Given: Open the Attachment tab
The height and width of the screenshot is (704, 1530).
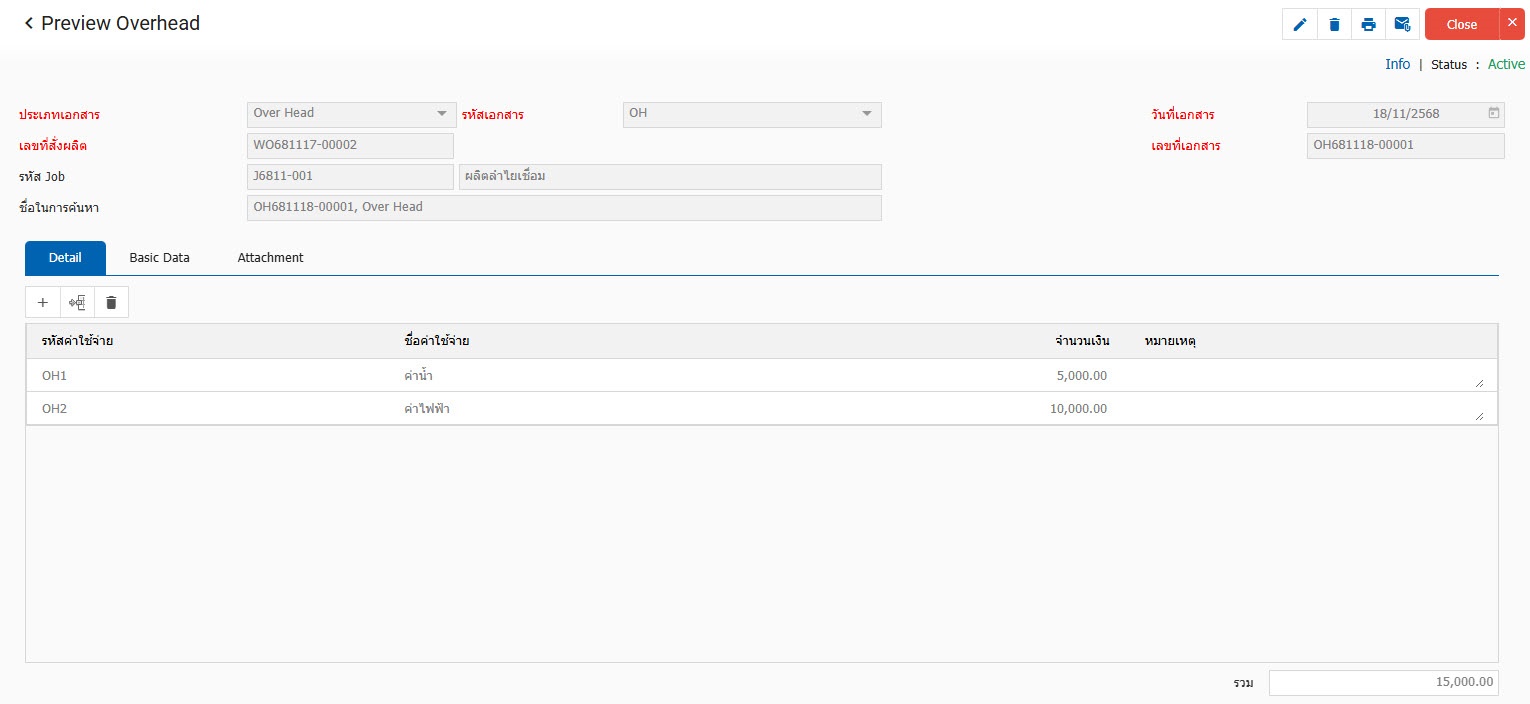Looking at the screenshot, I should point(270,258).
